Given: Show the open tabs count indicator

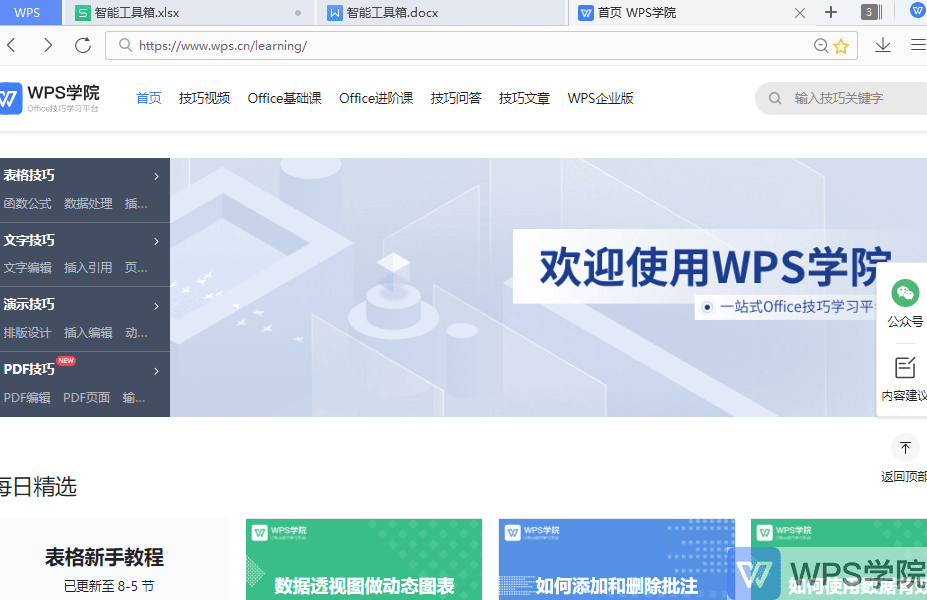Looking at the screenshot, I should [x=871, y=12].
